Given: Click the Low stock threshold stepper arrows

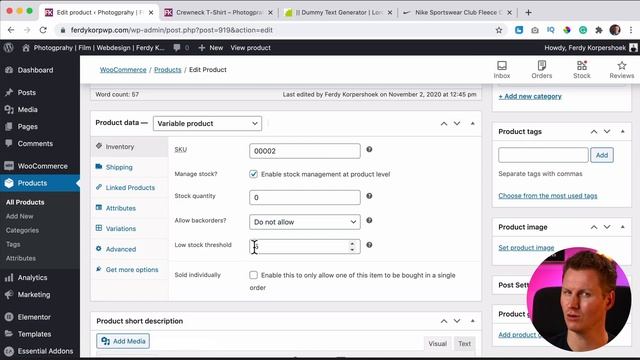Looking at the screenshot, I should click(352, 247).
